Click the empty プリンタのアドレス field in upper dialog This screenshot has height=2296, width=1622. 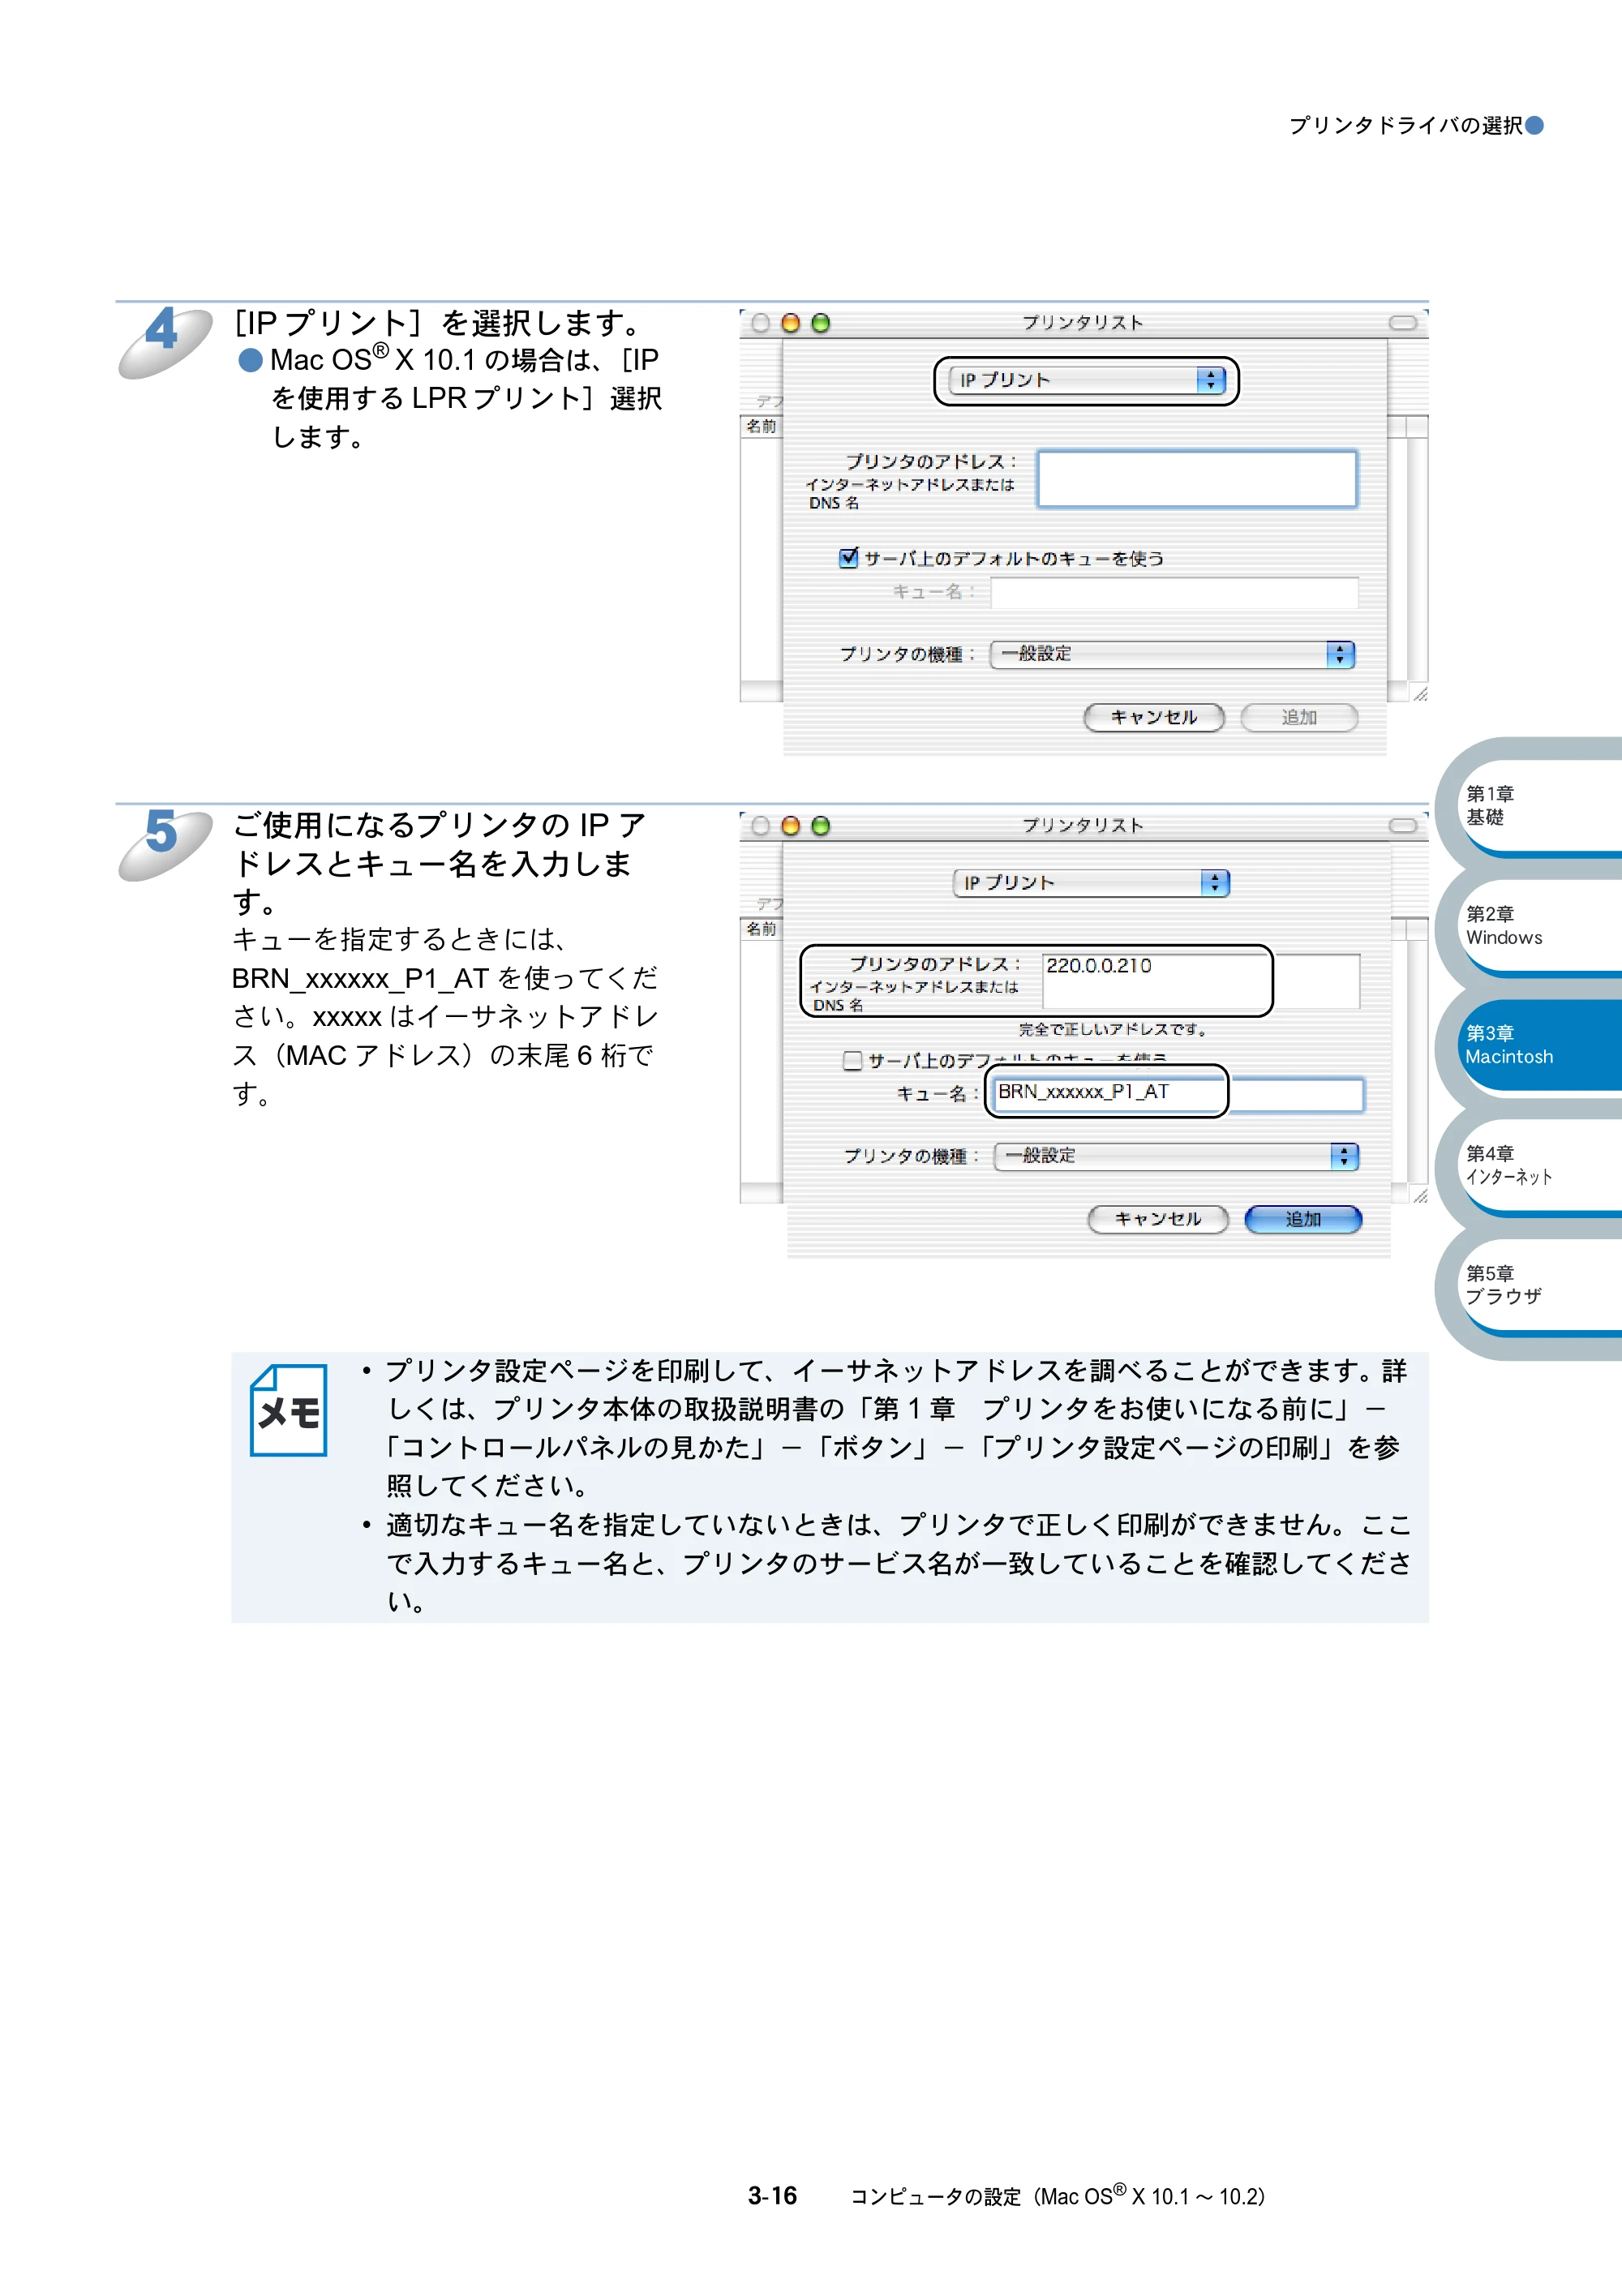click(x=1197, y=479)
